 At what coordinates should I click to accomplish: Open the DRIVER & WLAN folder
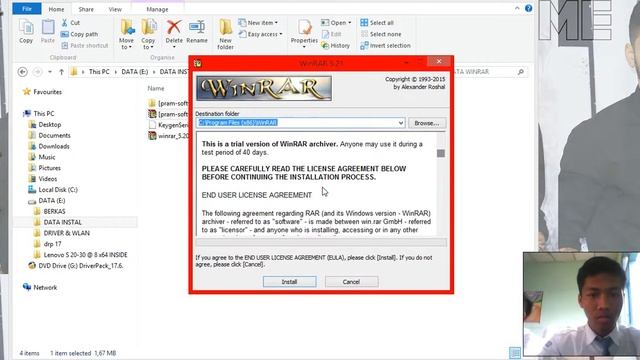62,233
